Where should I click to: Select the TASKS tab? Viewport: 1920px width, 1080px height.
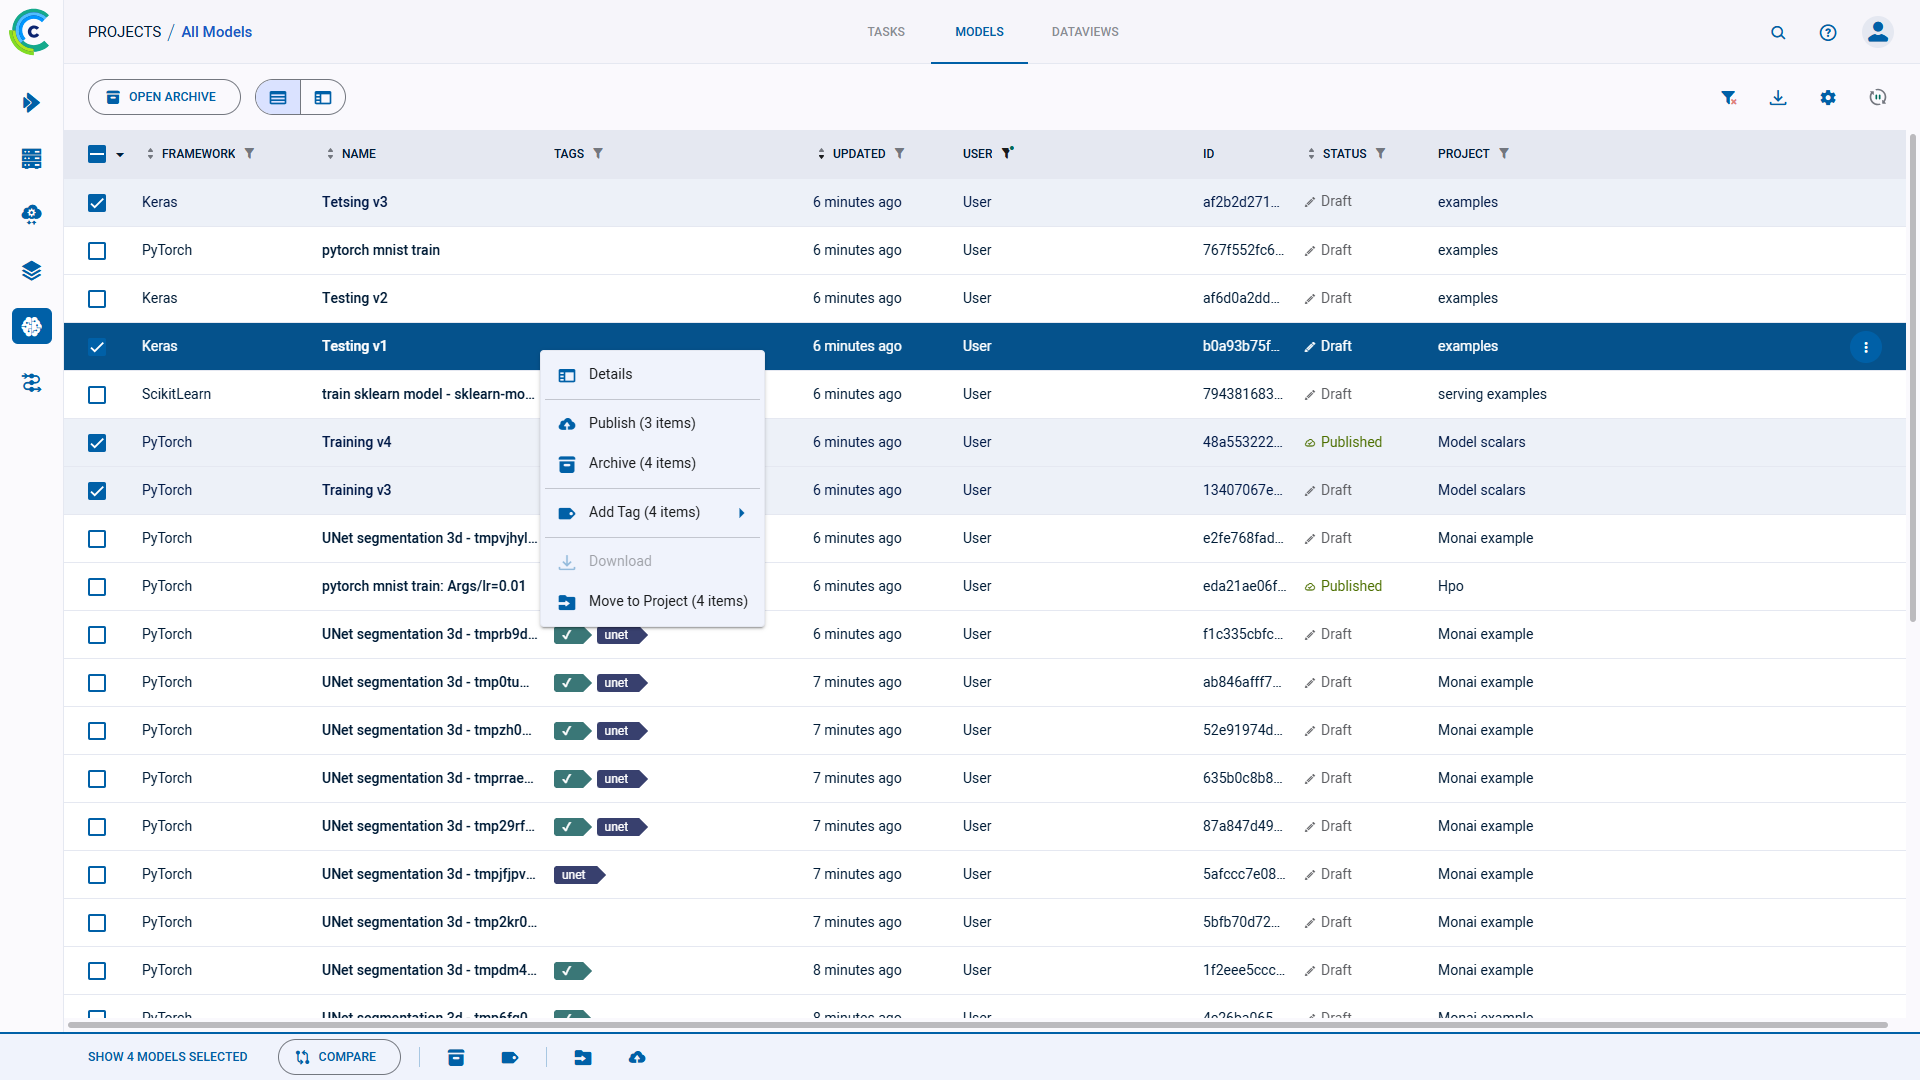coord(884,32)
